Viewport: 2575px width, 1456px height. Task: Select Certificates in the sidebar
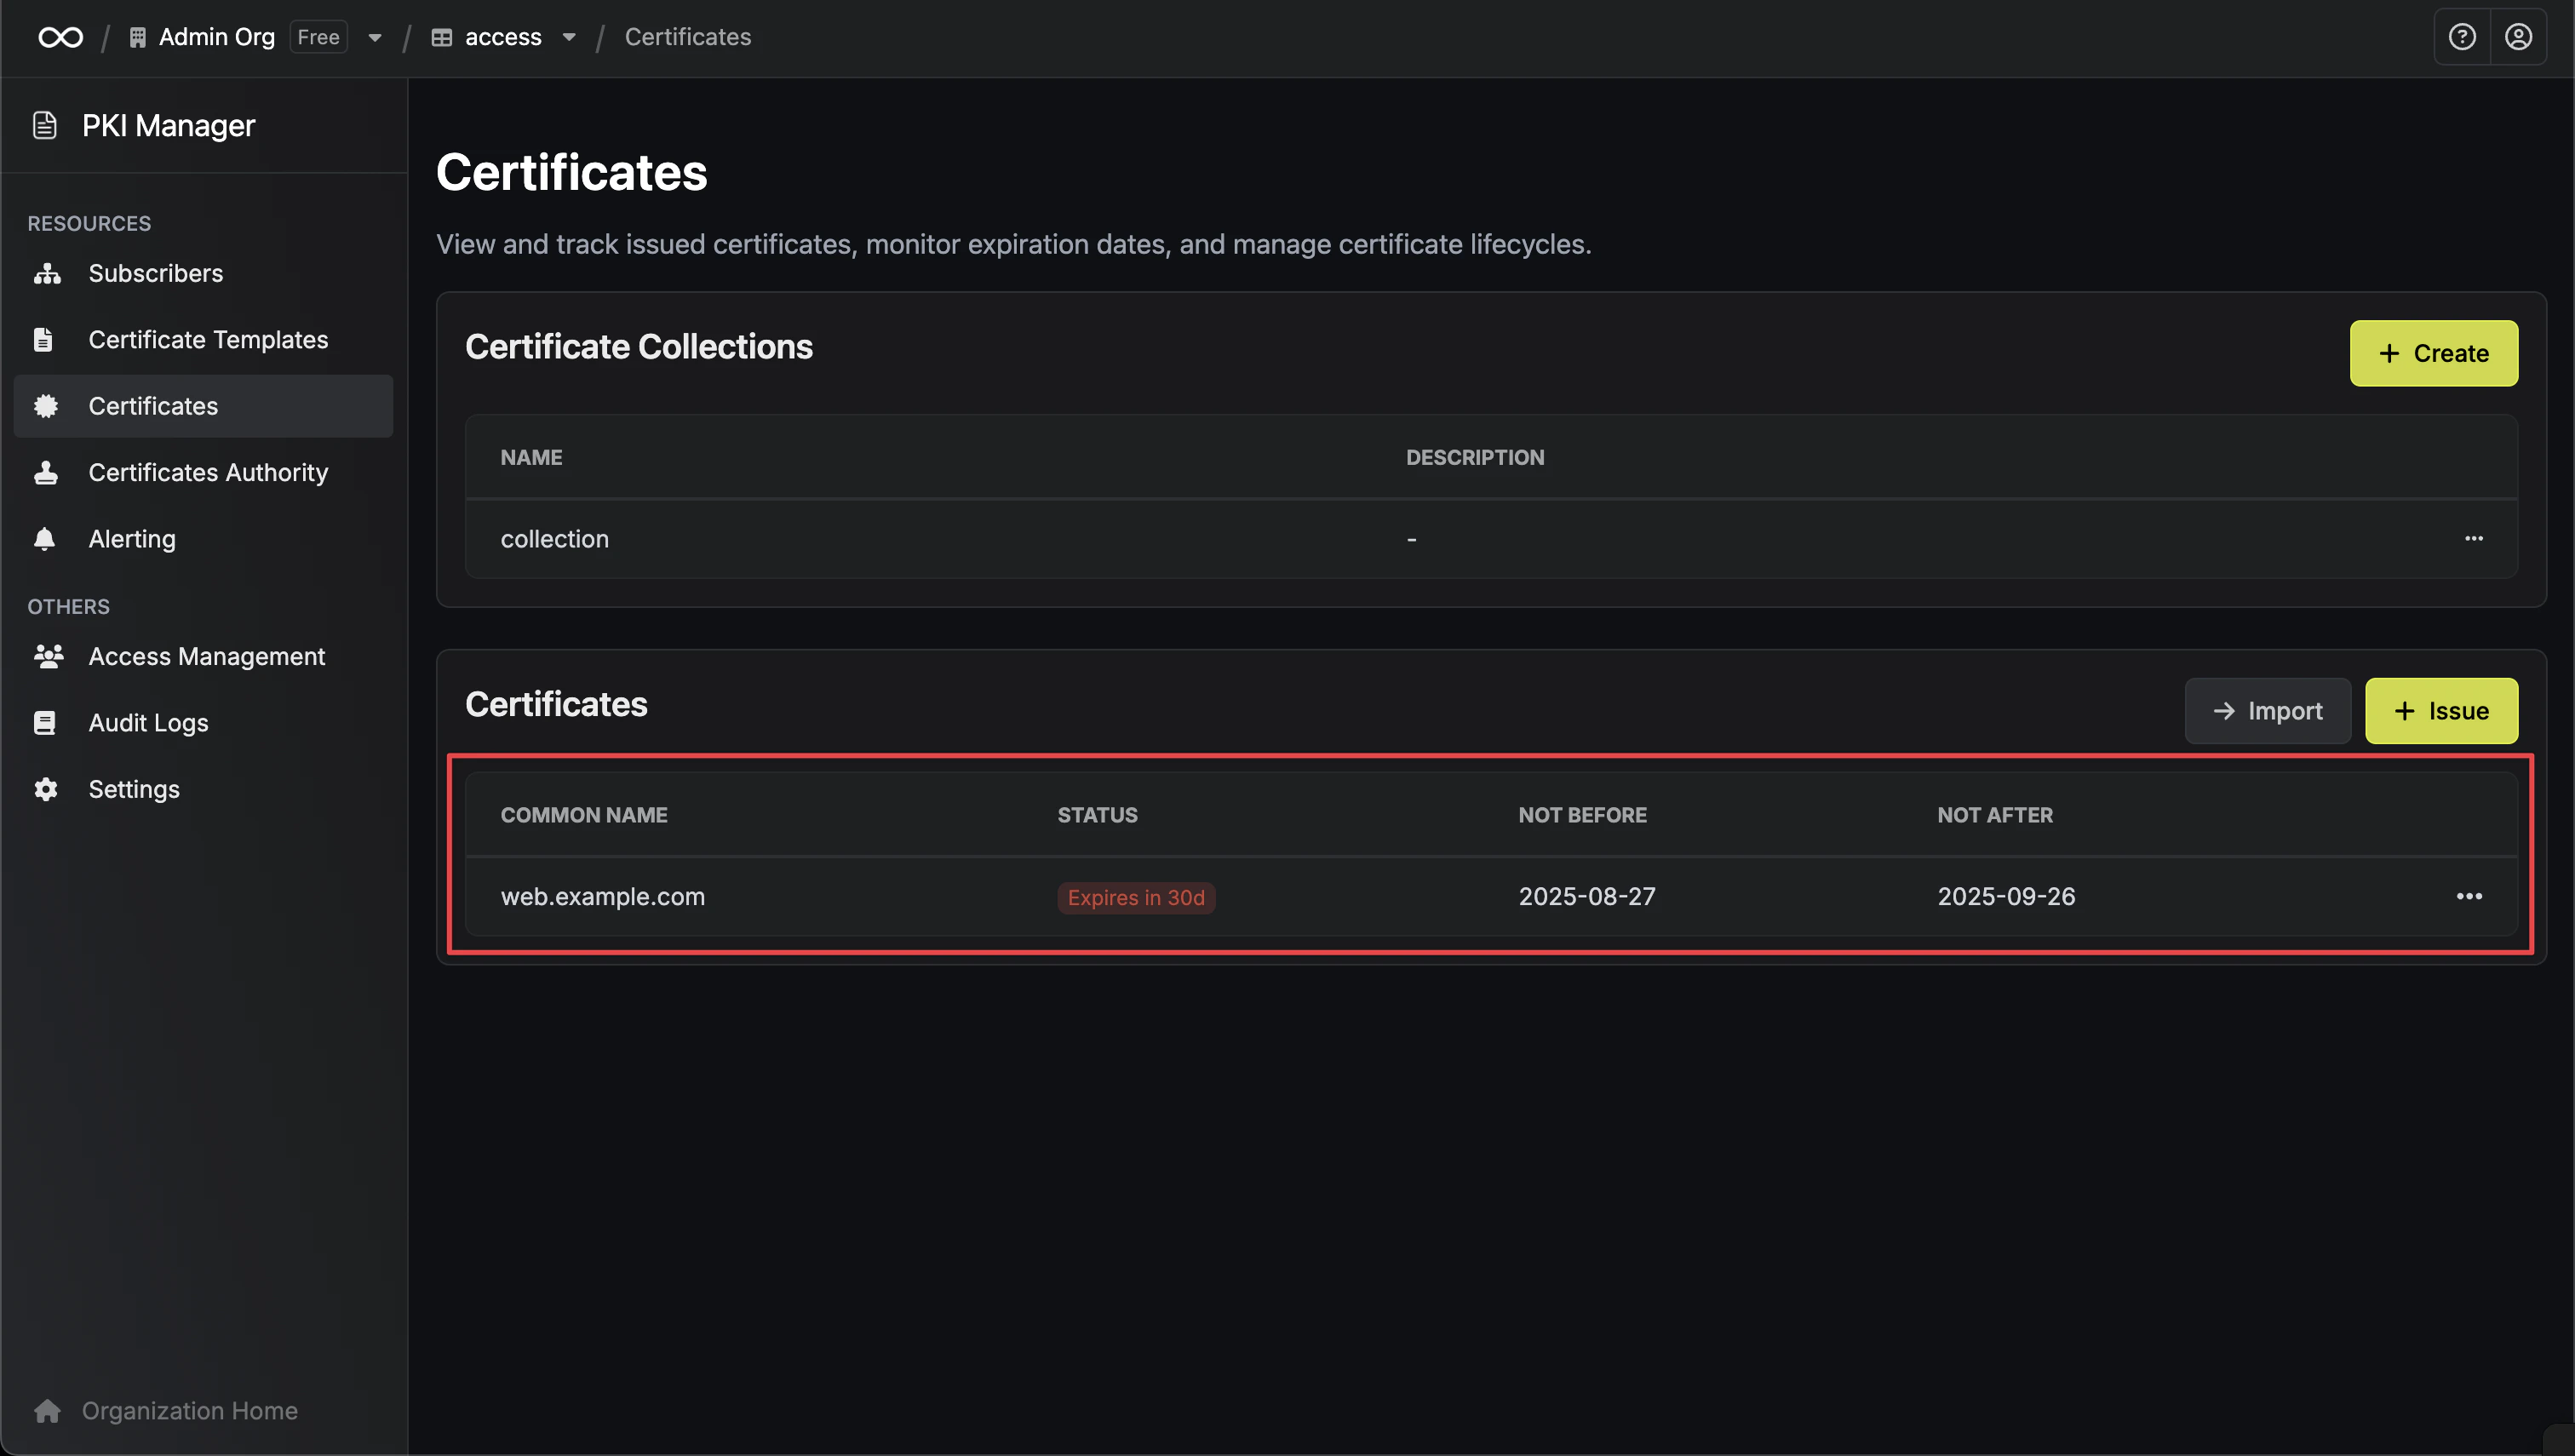pyautogui.click(x=203, y=406)
